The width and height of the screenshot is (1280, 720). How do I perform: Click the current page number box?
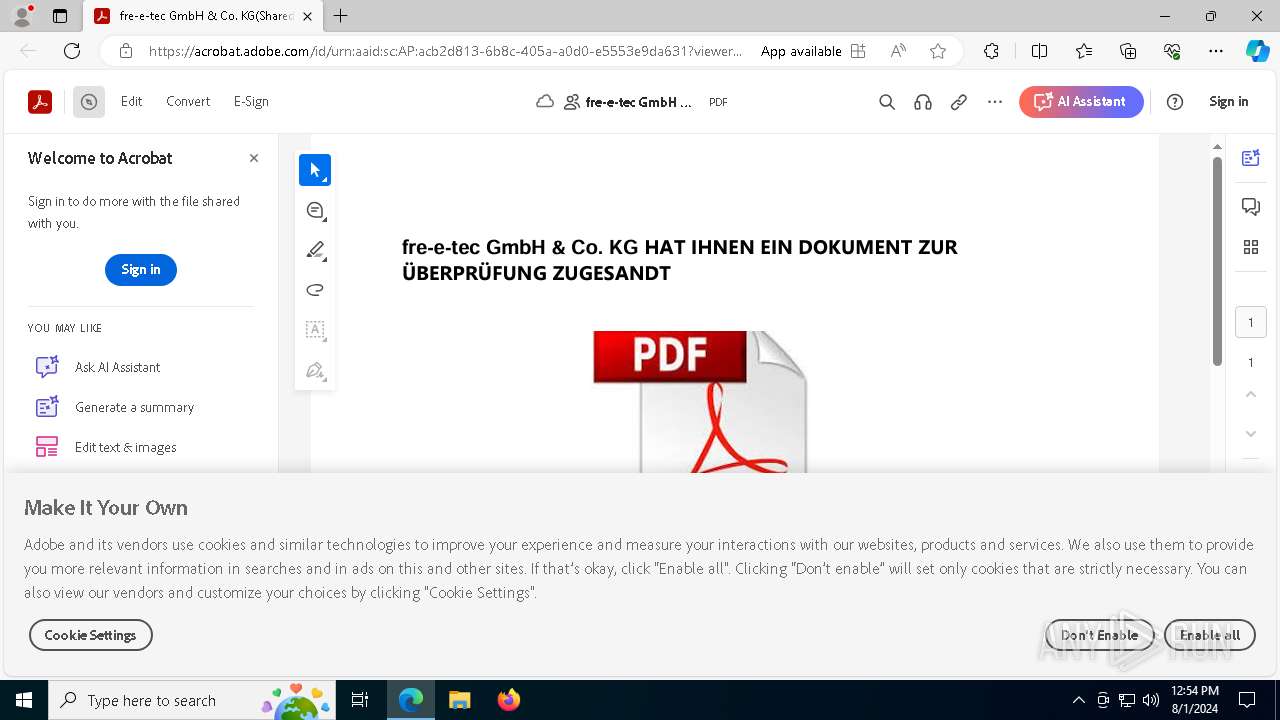(x=1251, y=322)
